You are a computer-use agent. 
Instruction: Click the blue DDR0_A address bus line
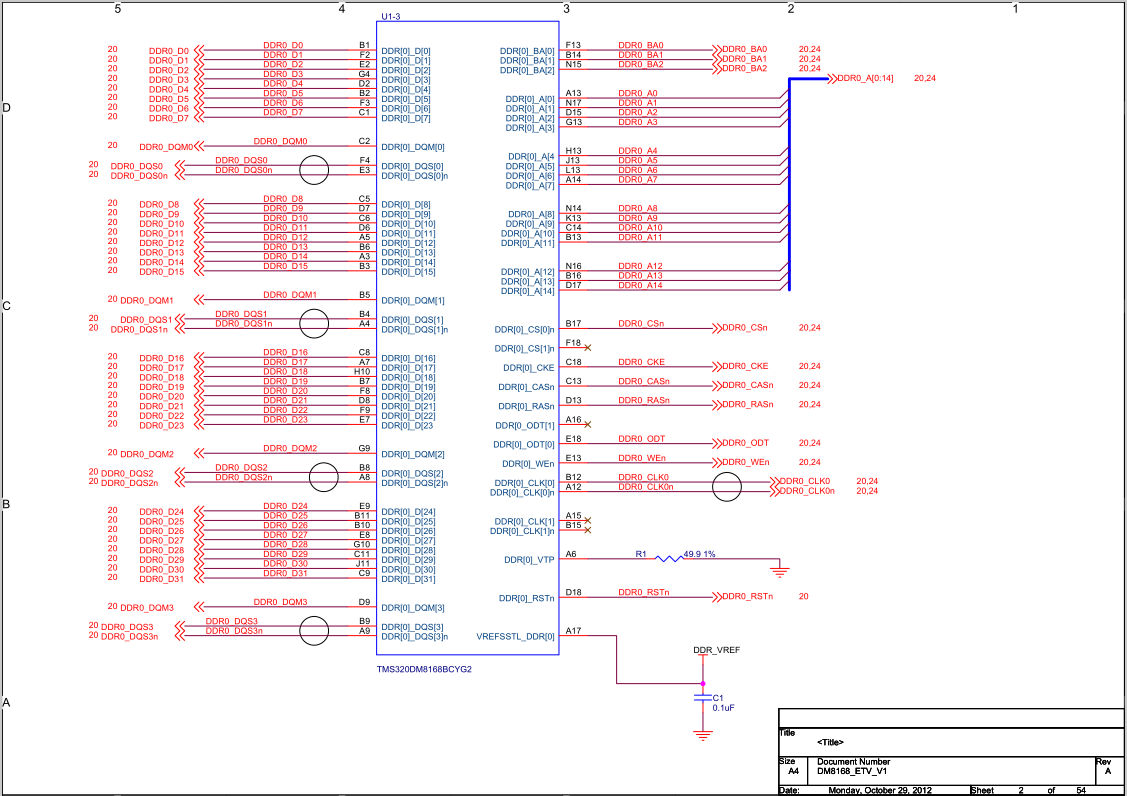pyautogui.click(x=790, y=184)
